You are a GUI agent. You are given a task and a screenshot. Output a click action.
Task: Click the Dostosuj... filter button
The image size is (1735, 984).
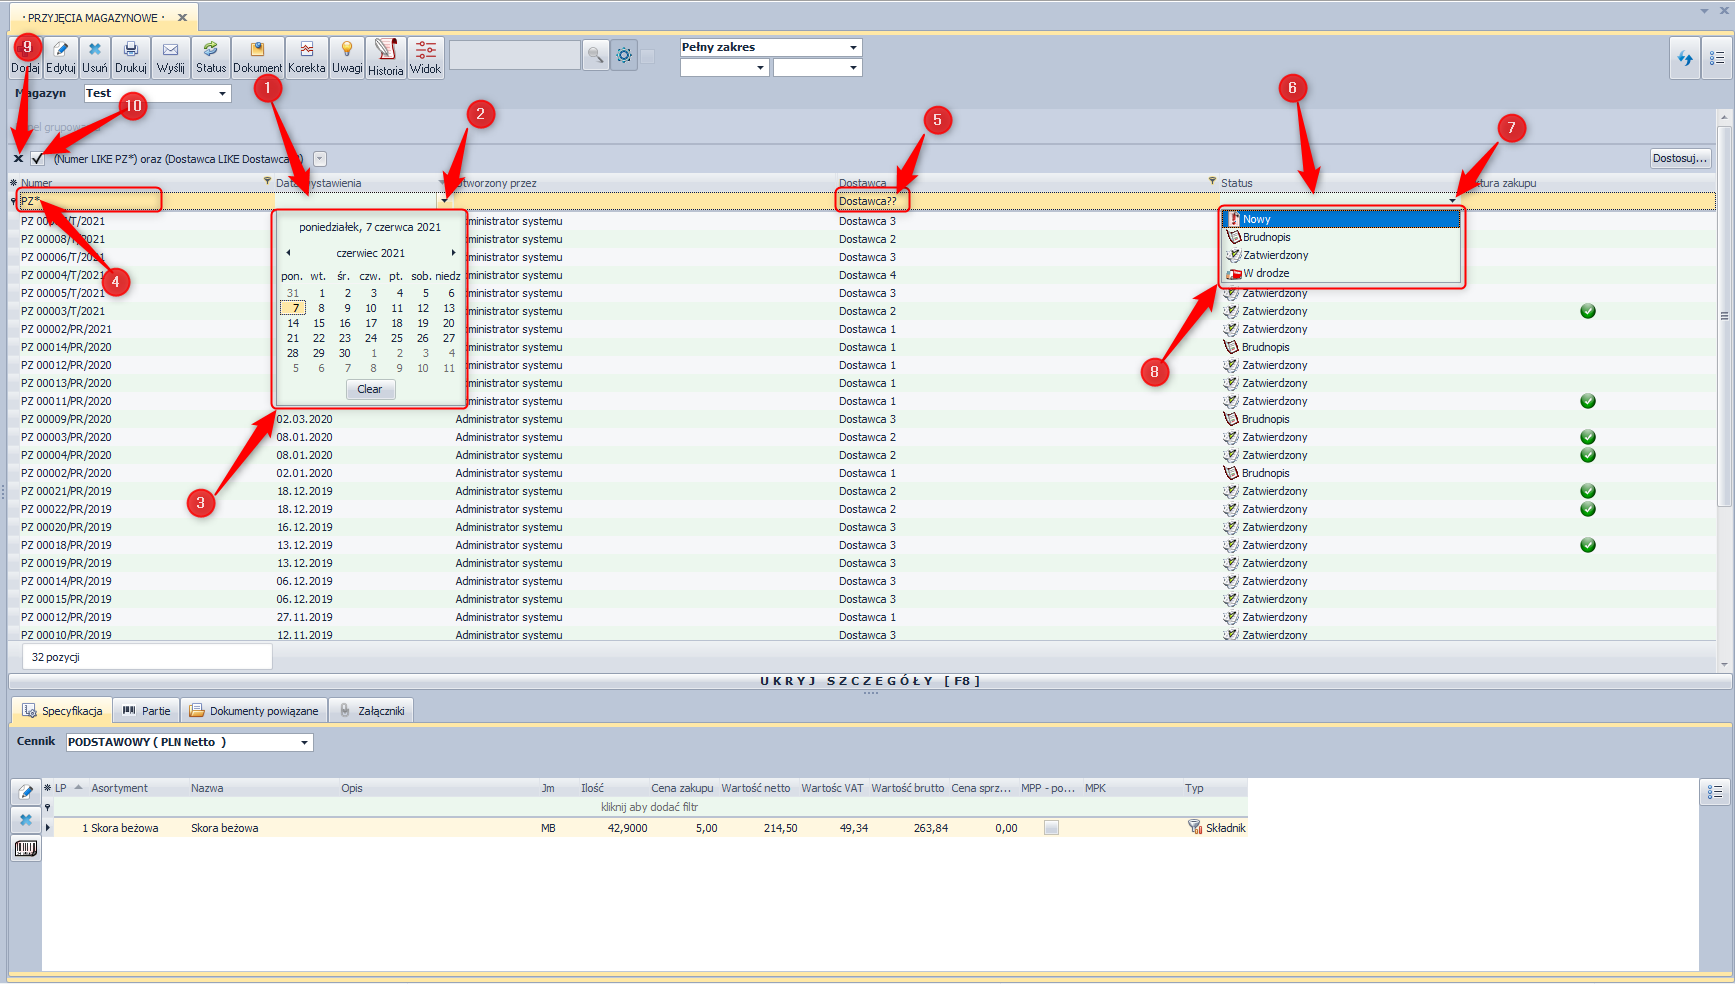point(1679,159)
